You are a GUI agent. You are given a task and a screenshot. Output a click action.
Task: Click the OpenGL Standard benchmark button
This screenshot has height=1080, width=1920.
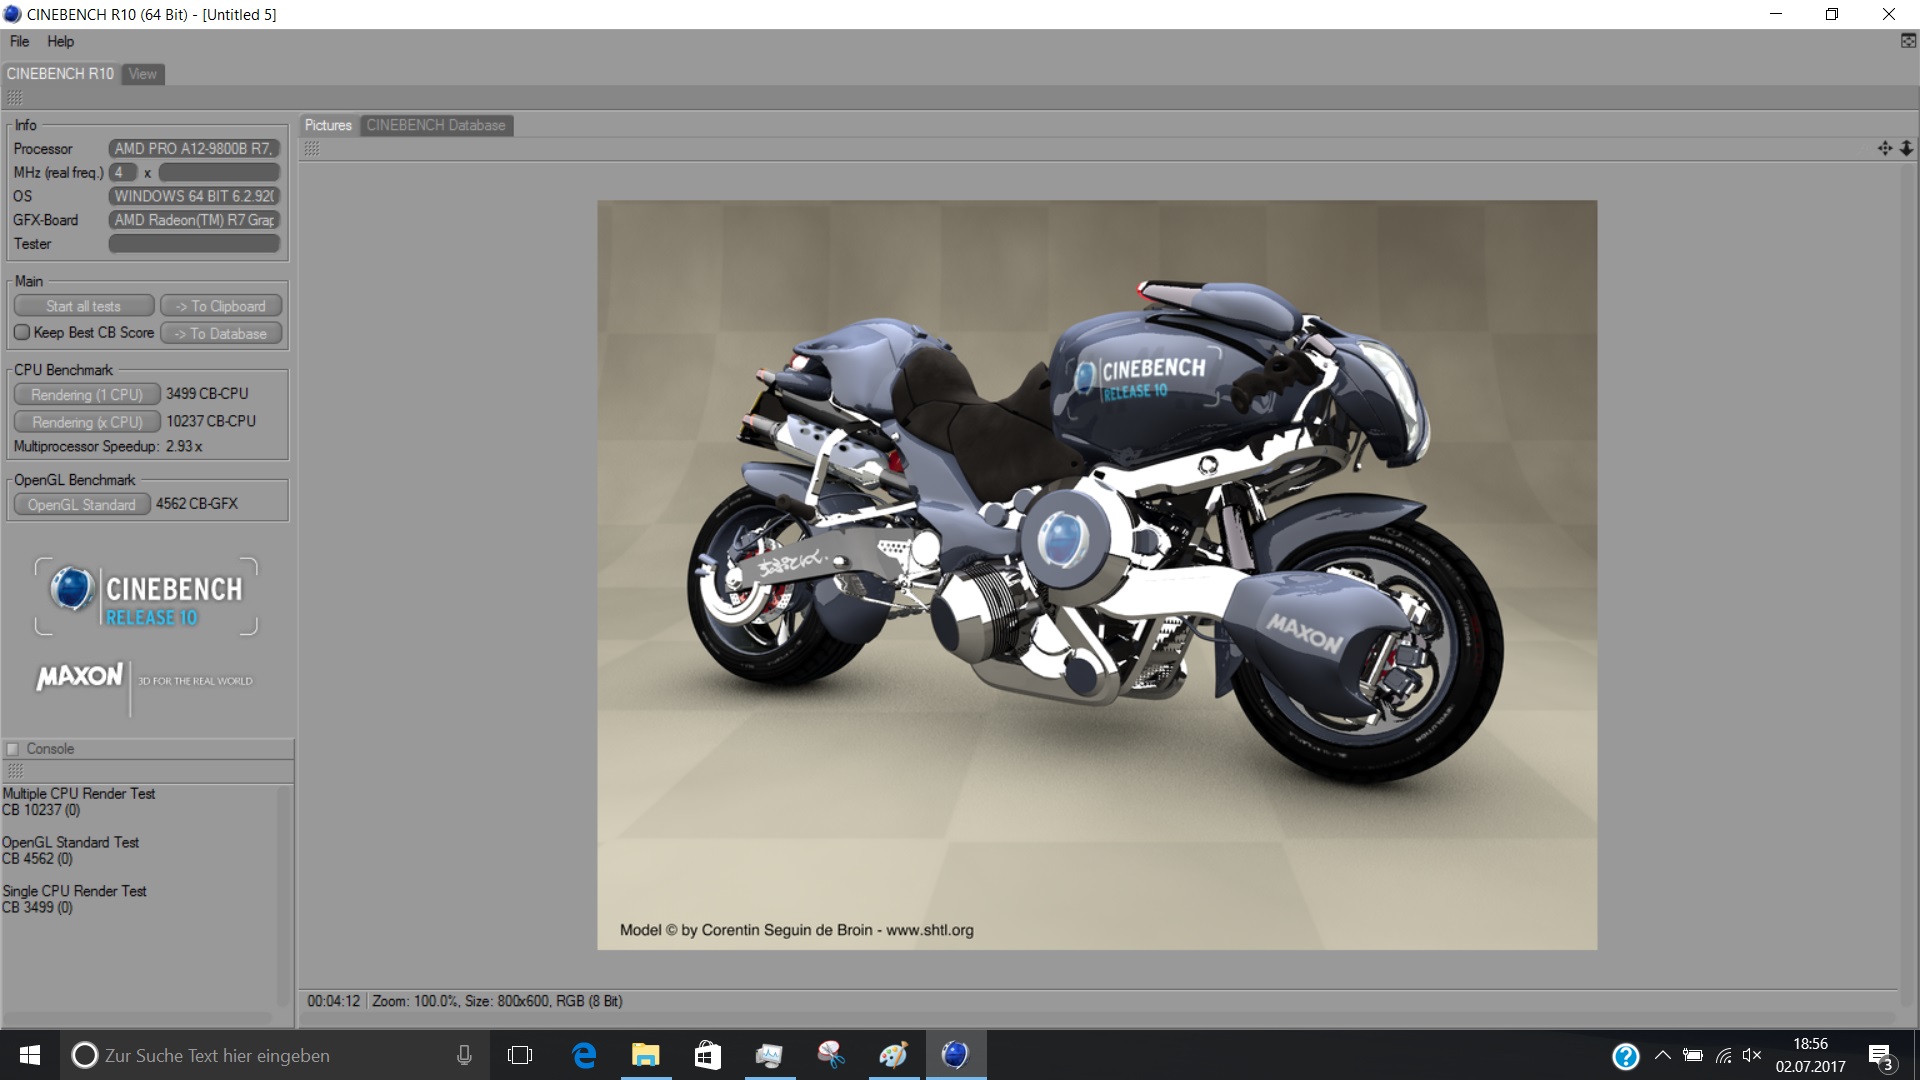coord(81,505)
